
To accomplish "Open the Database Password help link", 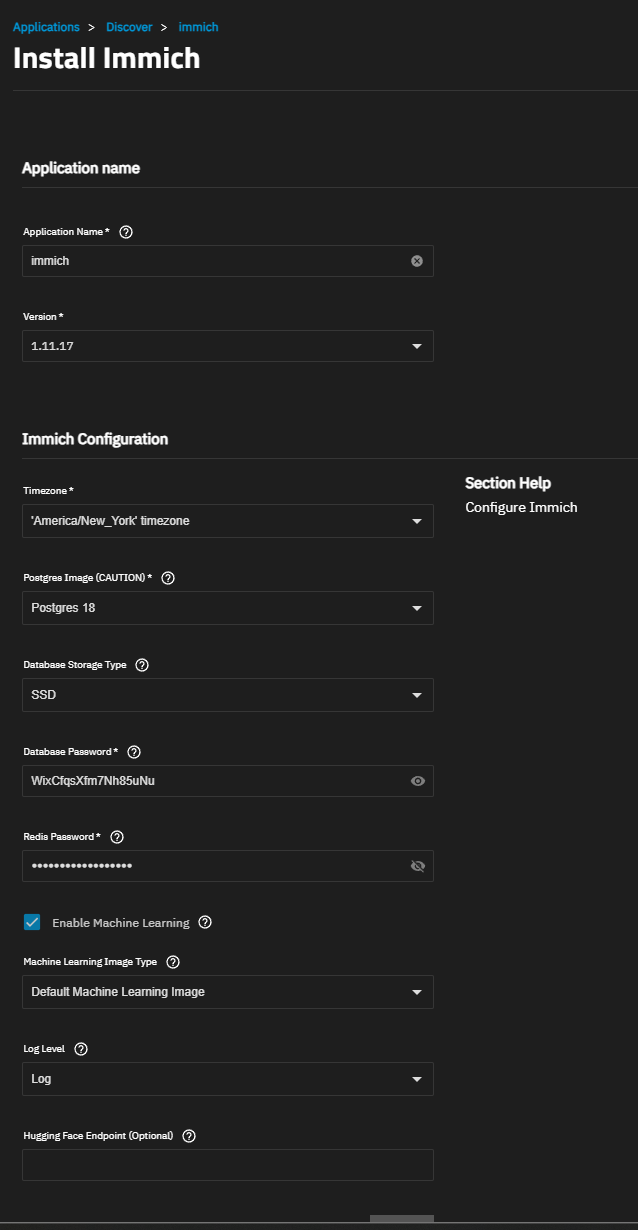I will pyautogui.click(x=133, y=751).
